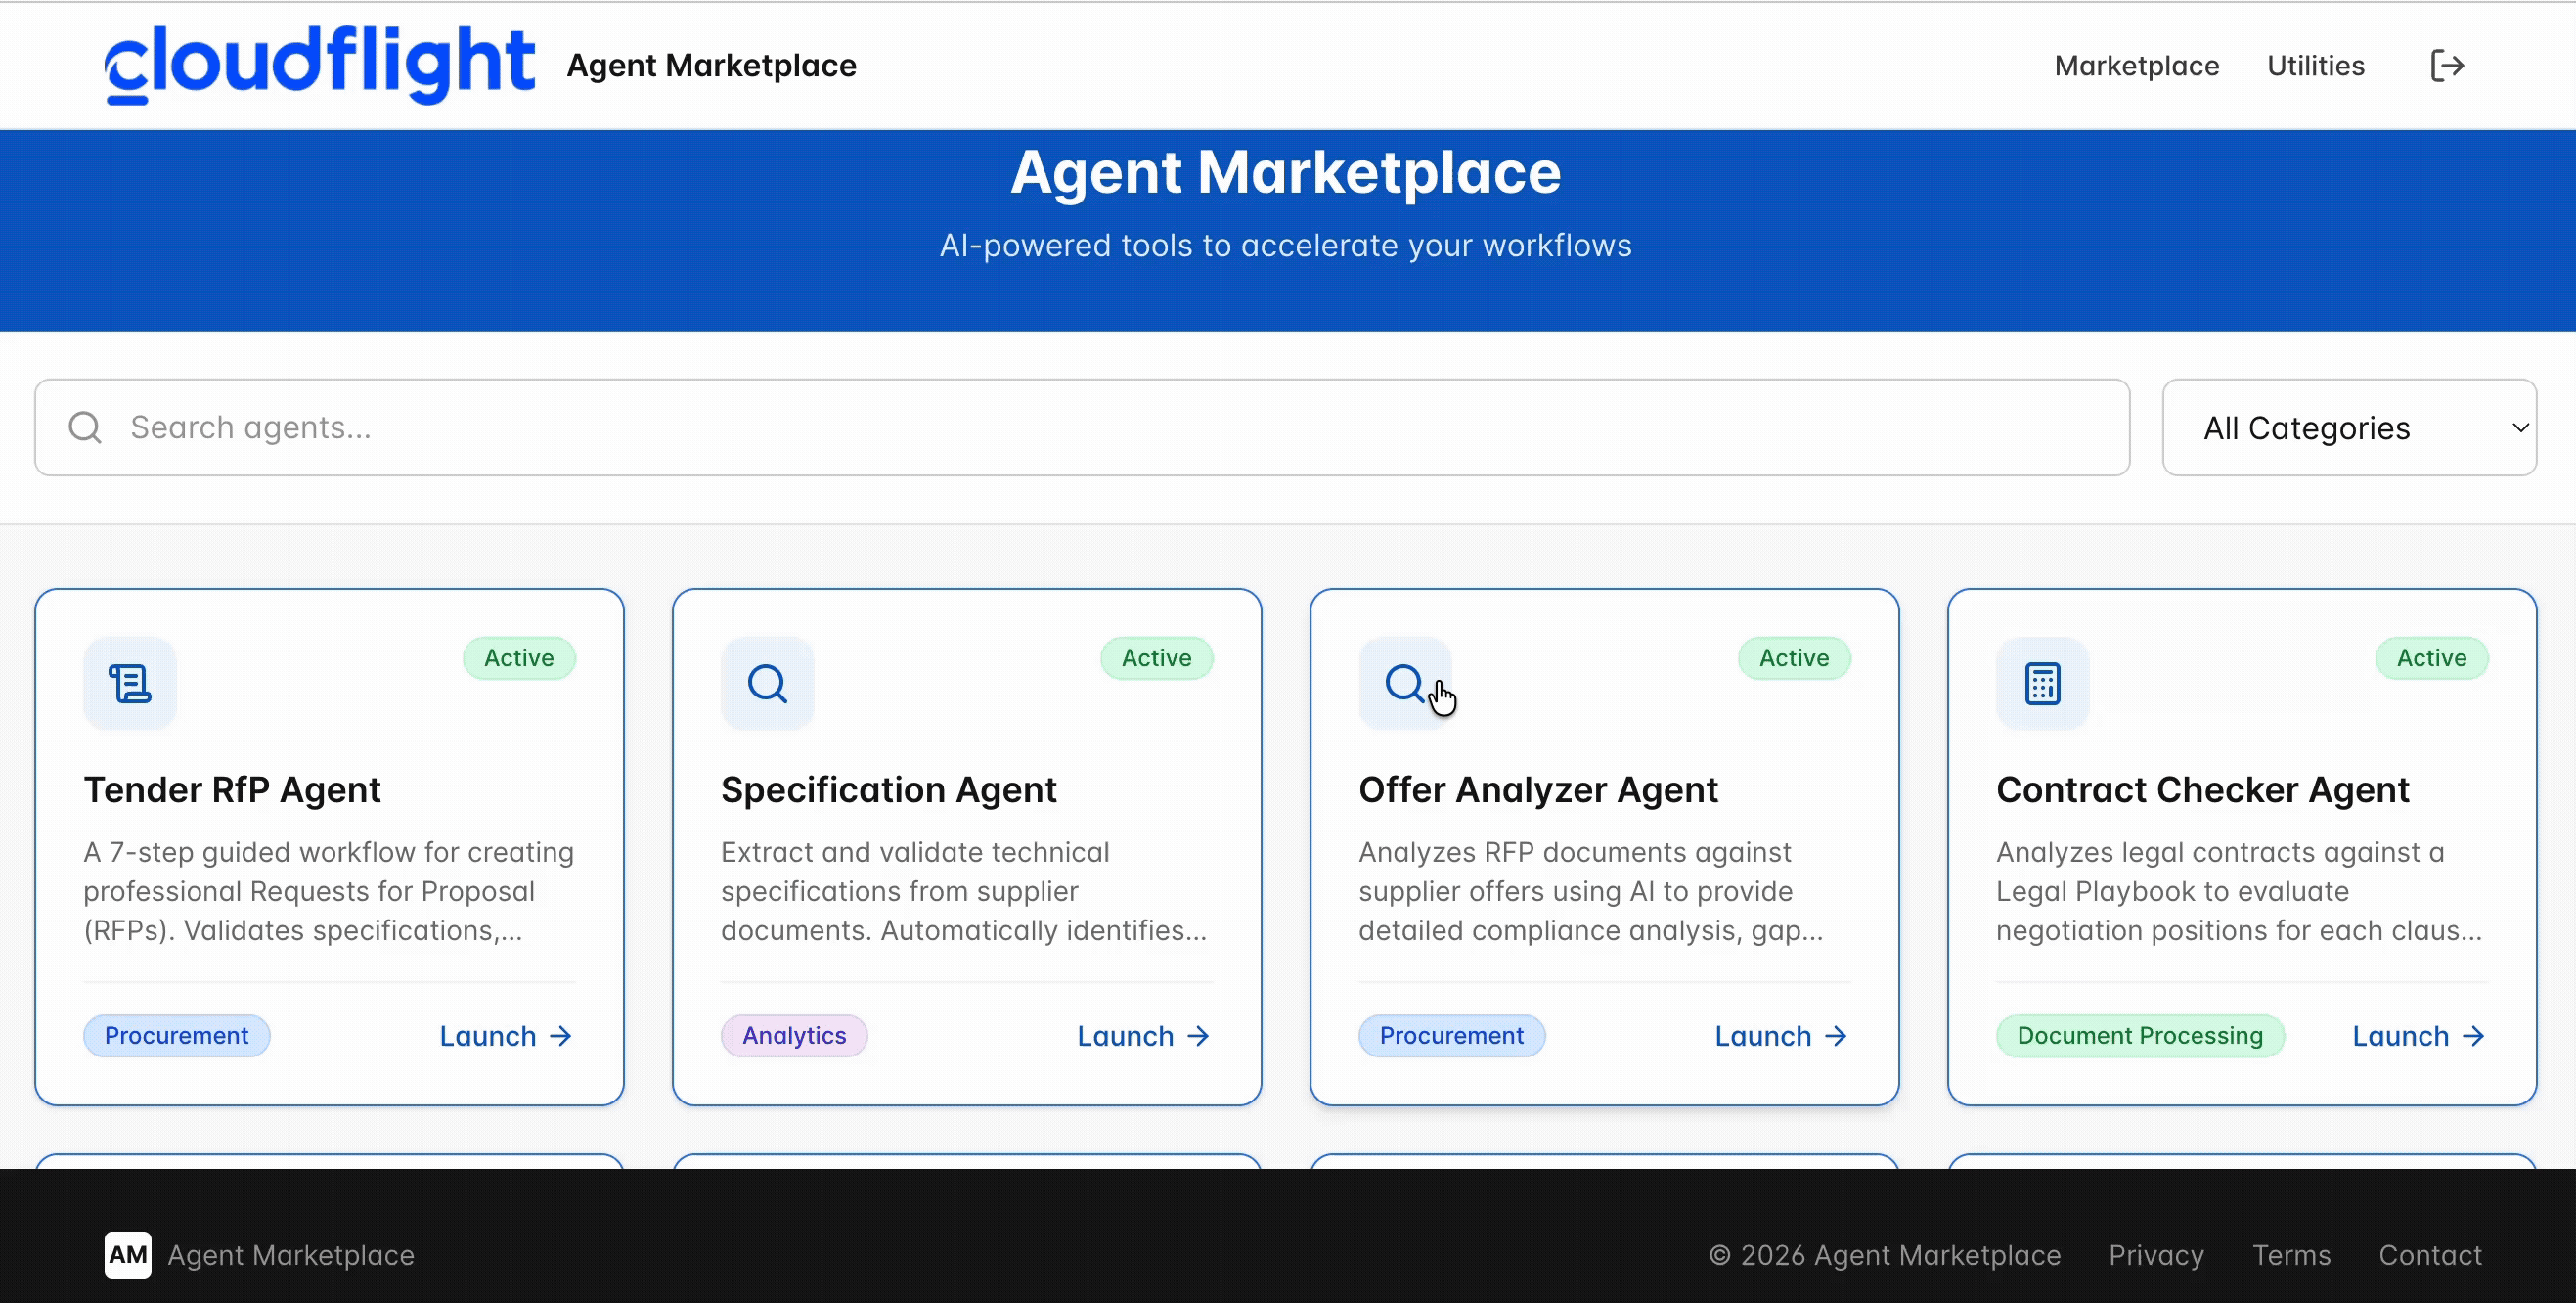Click the Document Processing category tag
Screen dimensions: 2576x1303
click(2139, 1036)
